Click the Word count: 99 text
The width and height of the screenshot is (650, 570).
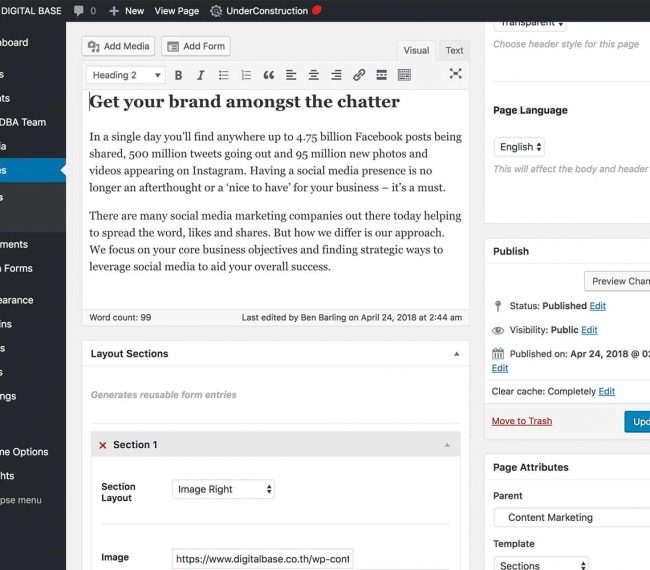click(120, 318)
